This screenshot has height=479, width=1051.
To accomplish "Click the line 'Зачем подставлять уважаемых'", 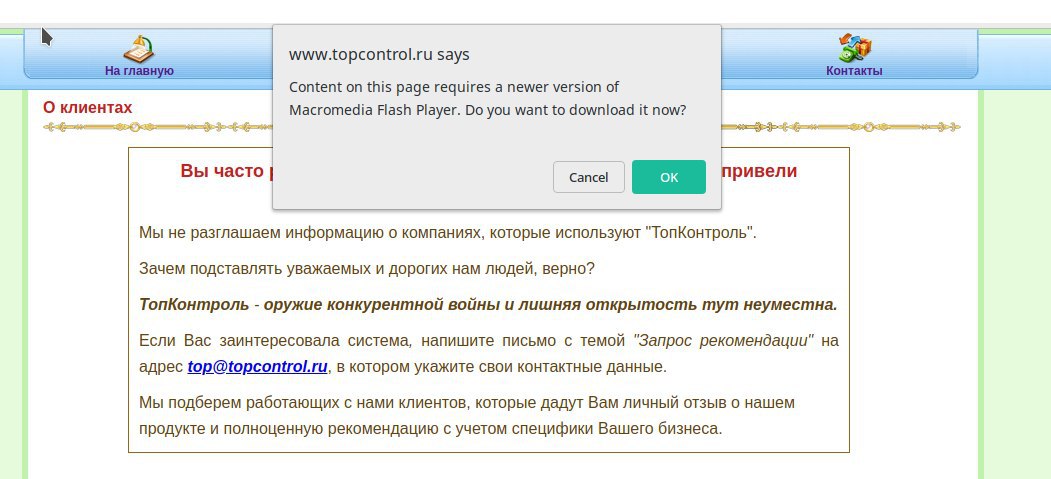I will click(367, 269).
